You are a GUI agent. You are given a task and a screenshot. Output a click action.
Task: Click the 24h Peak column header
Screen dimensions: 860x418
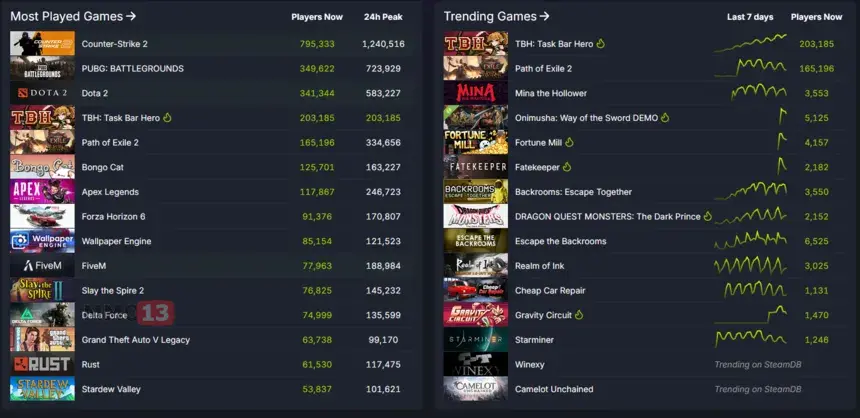point(383,17)
